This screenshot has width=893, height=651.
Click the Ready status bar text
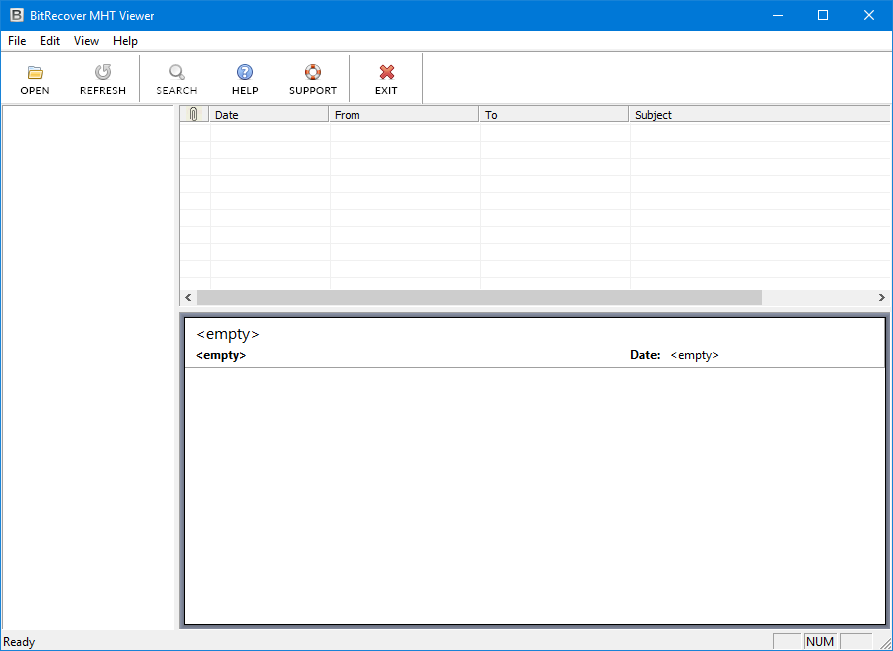19,642
